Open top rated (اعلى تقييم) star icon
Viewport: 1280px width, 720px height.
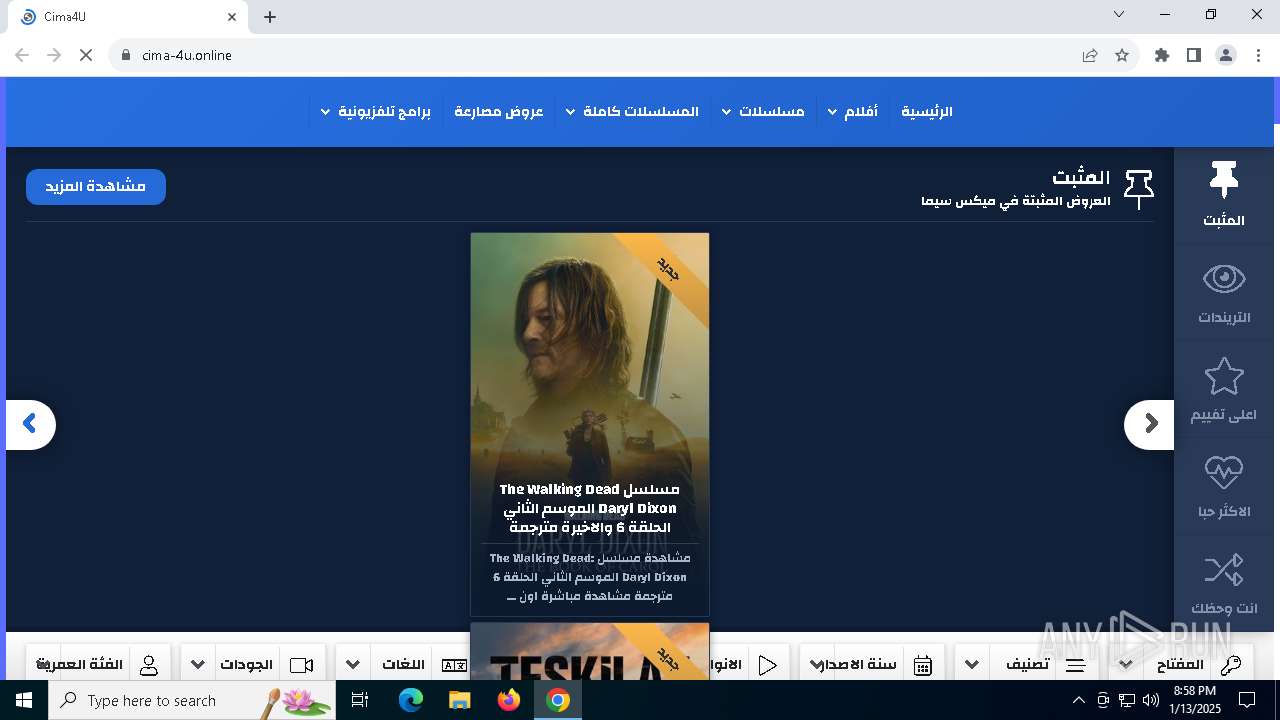[1223, 376]
